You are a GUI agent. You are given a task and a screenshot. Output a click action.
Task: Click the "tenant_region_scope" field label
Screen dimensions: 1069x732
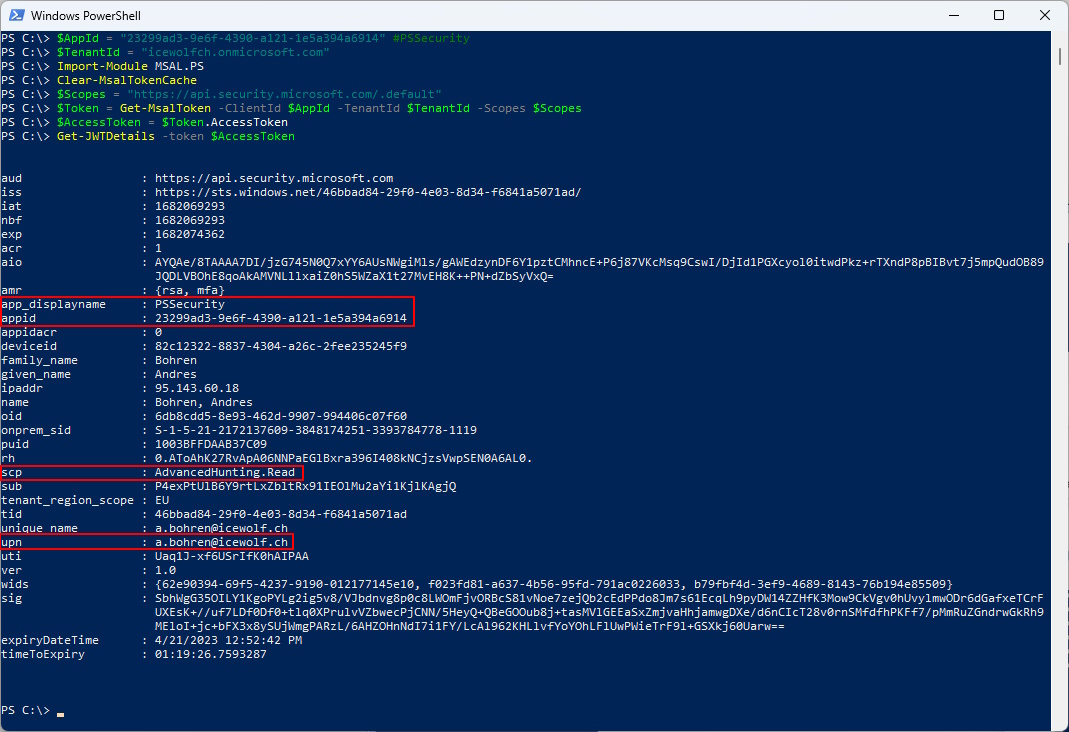(67, 500)
